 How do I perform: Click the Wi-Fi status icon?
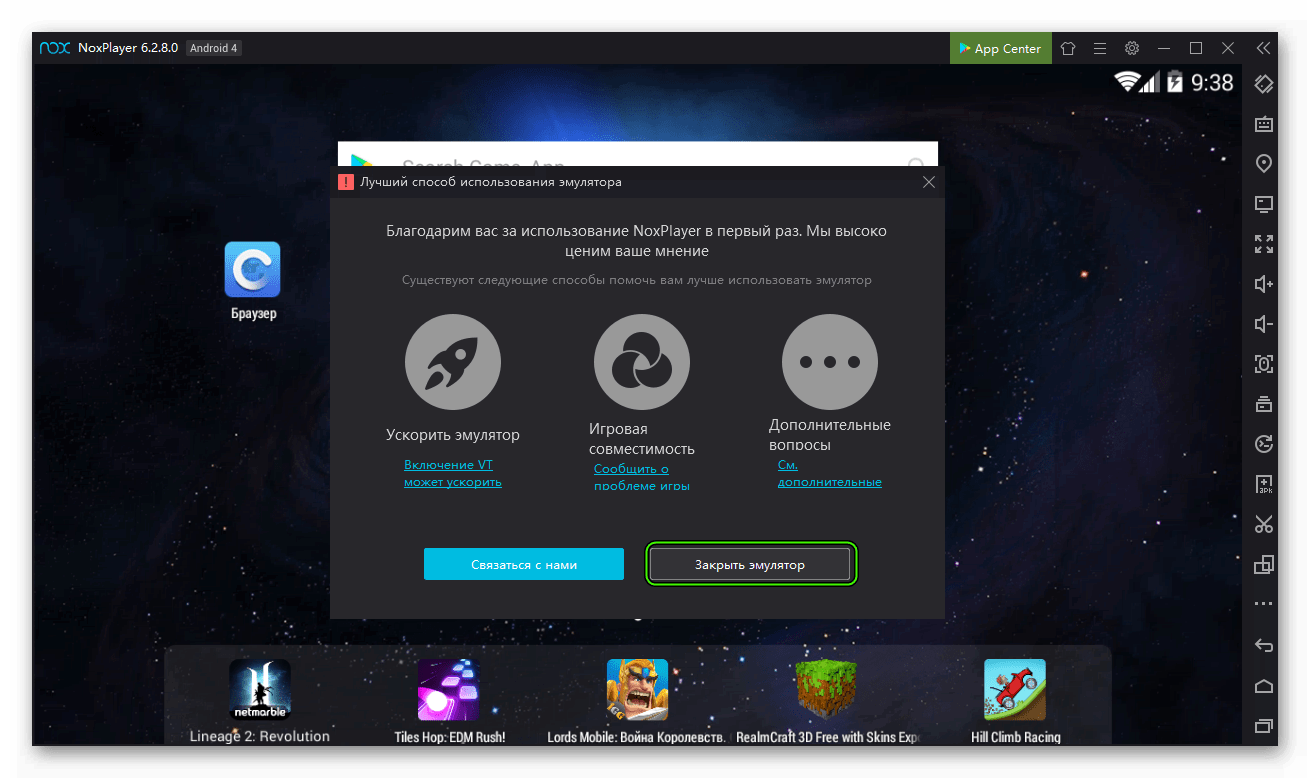(x=1128, y=82)
